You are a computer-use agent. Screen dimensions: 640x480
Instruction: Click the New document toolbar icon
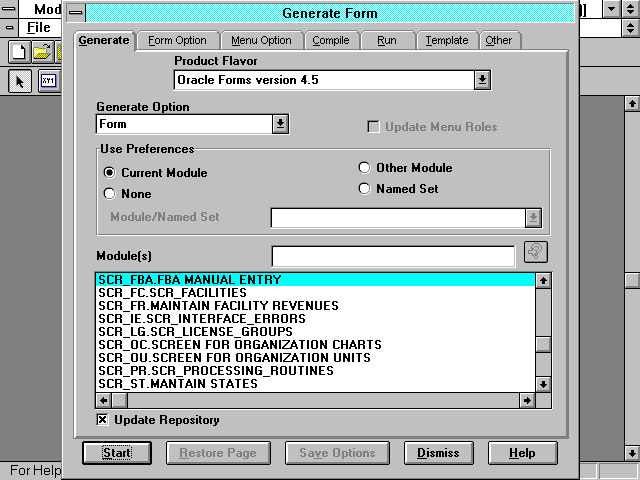(x=19, y=52)
